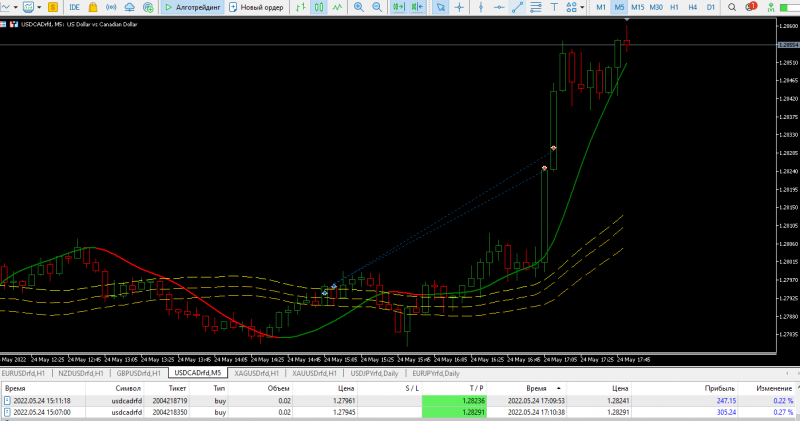Toggle the Алготрейдинг button

coord(193,7)
